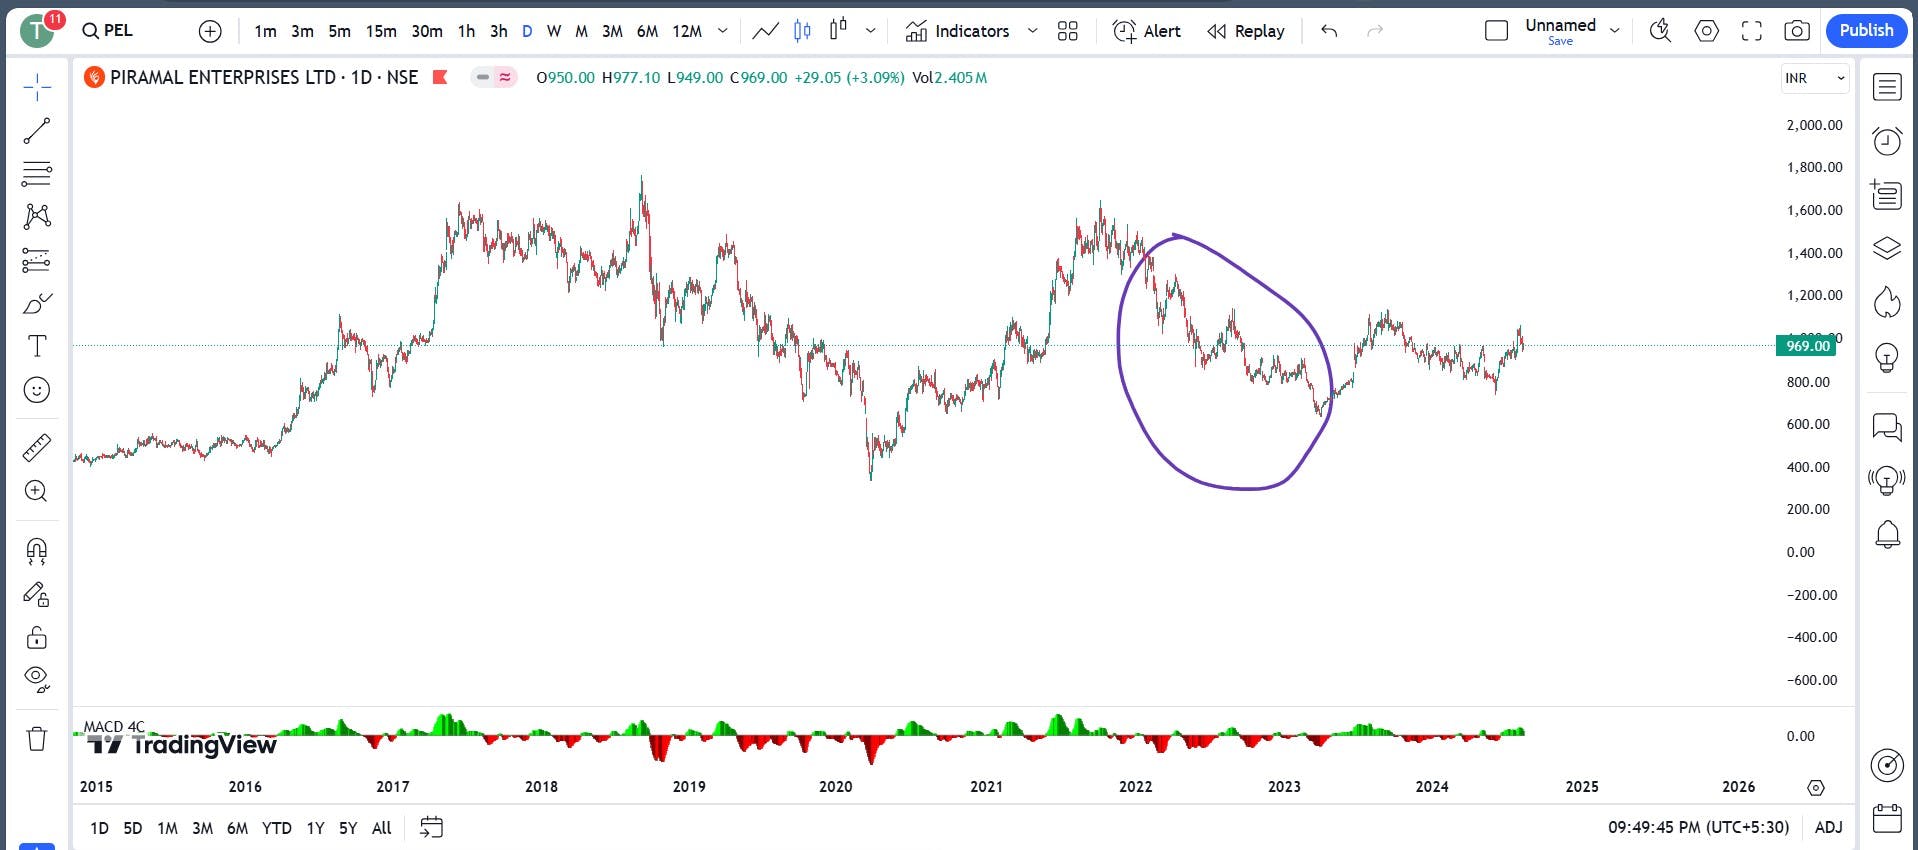Set the date range to YTD
The width and height of the screenshot is (1918, 850).
[x=277, y=828]
